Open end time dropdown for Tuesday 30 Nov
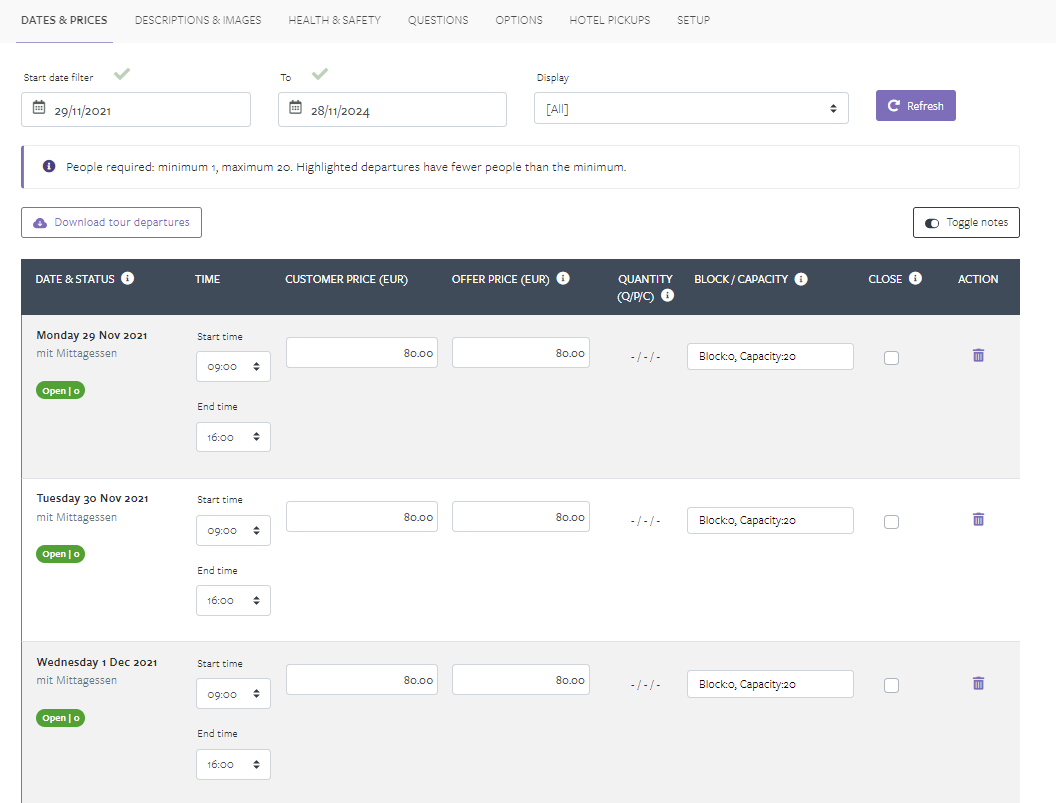The height and width of the screenshot is (803, 1056). point(233,600)
